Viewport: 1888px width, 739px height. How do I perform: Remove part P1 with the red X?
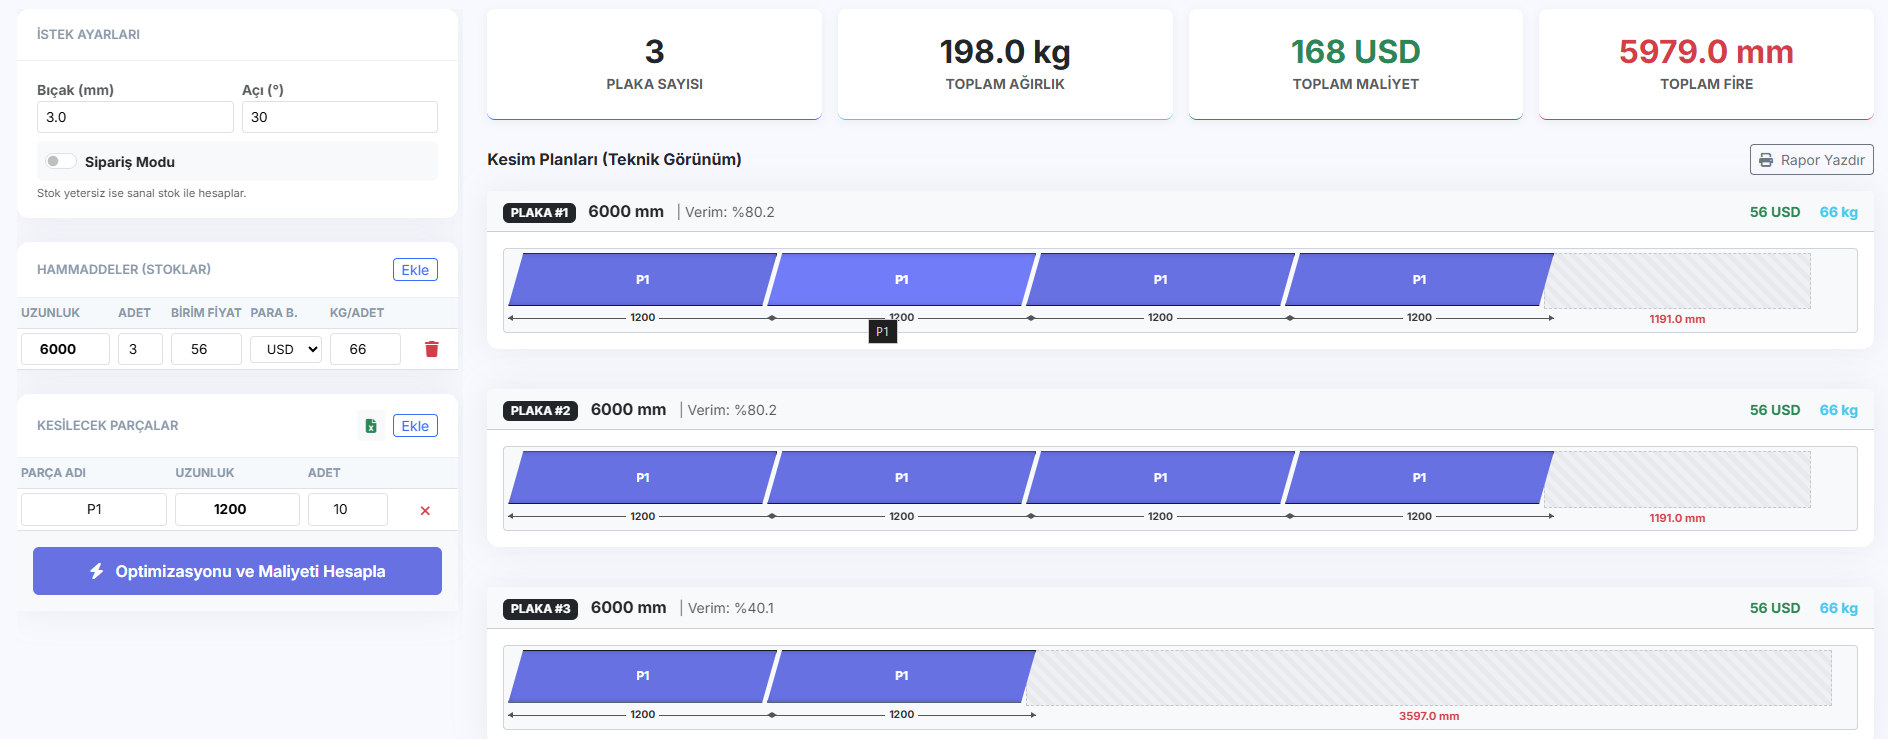coord(425,510)
